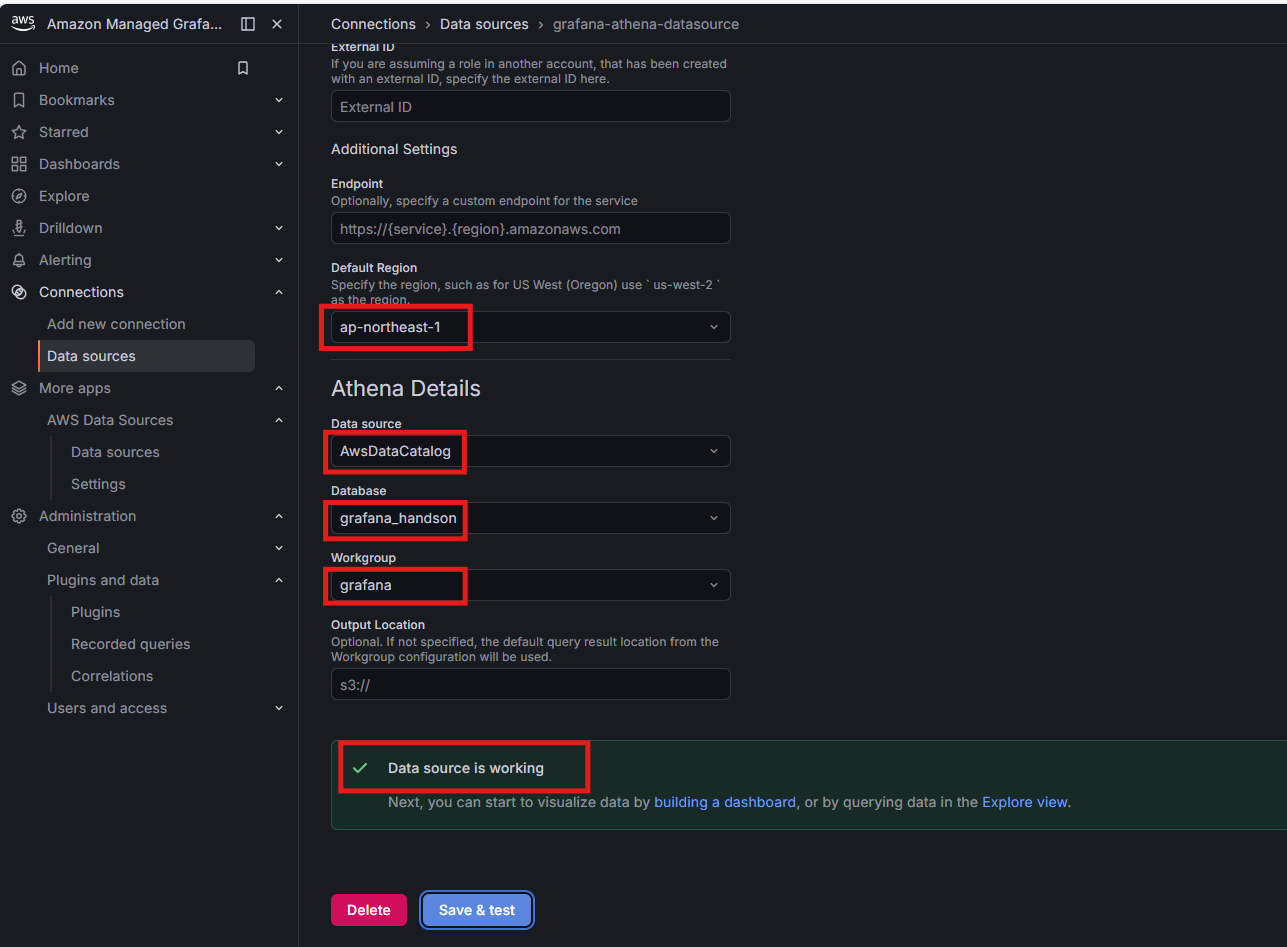Viewport: 1287px width, 947px height.
Task: Collapse the Plugins and data submenu
Action: click(x=279, y=580)
